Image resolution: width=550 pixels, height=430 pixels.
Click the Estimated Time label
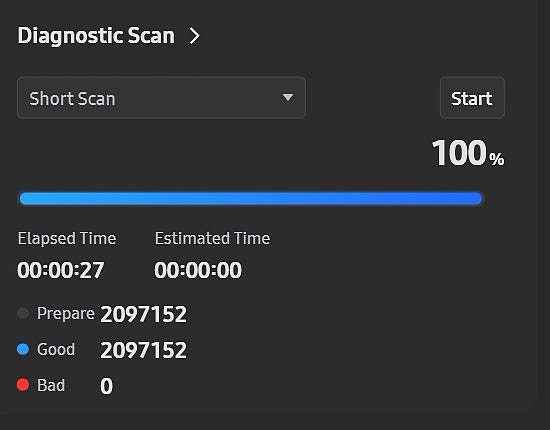click(x=213, y=238)
